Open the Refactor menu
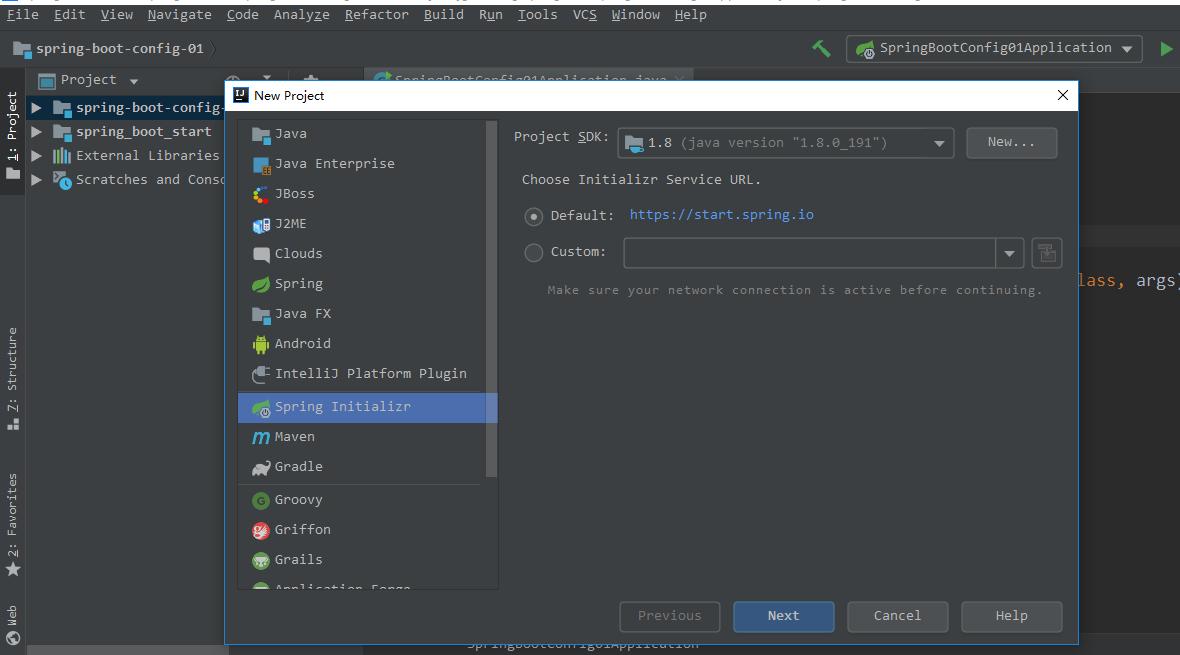The image size is (1180, 655). click(x=376, y=15)
